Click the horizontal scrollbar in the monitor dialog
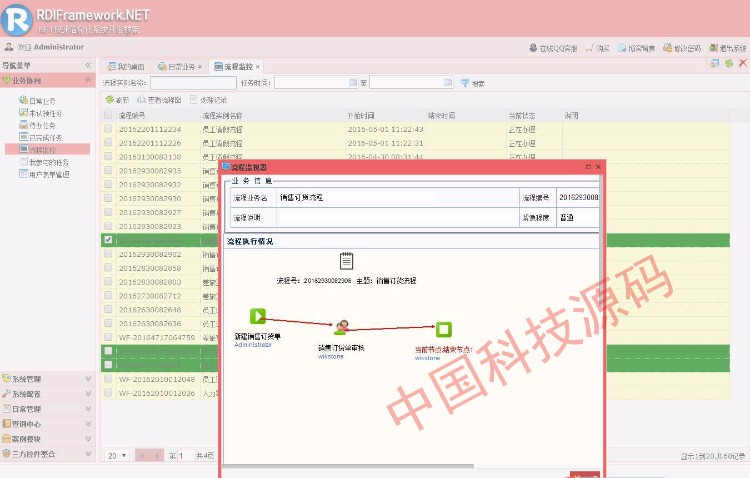 point(349,465)
